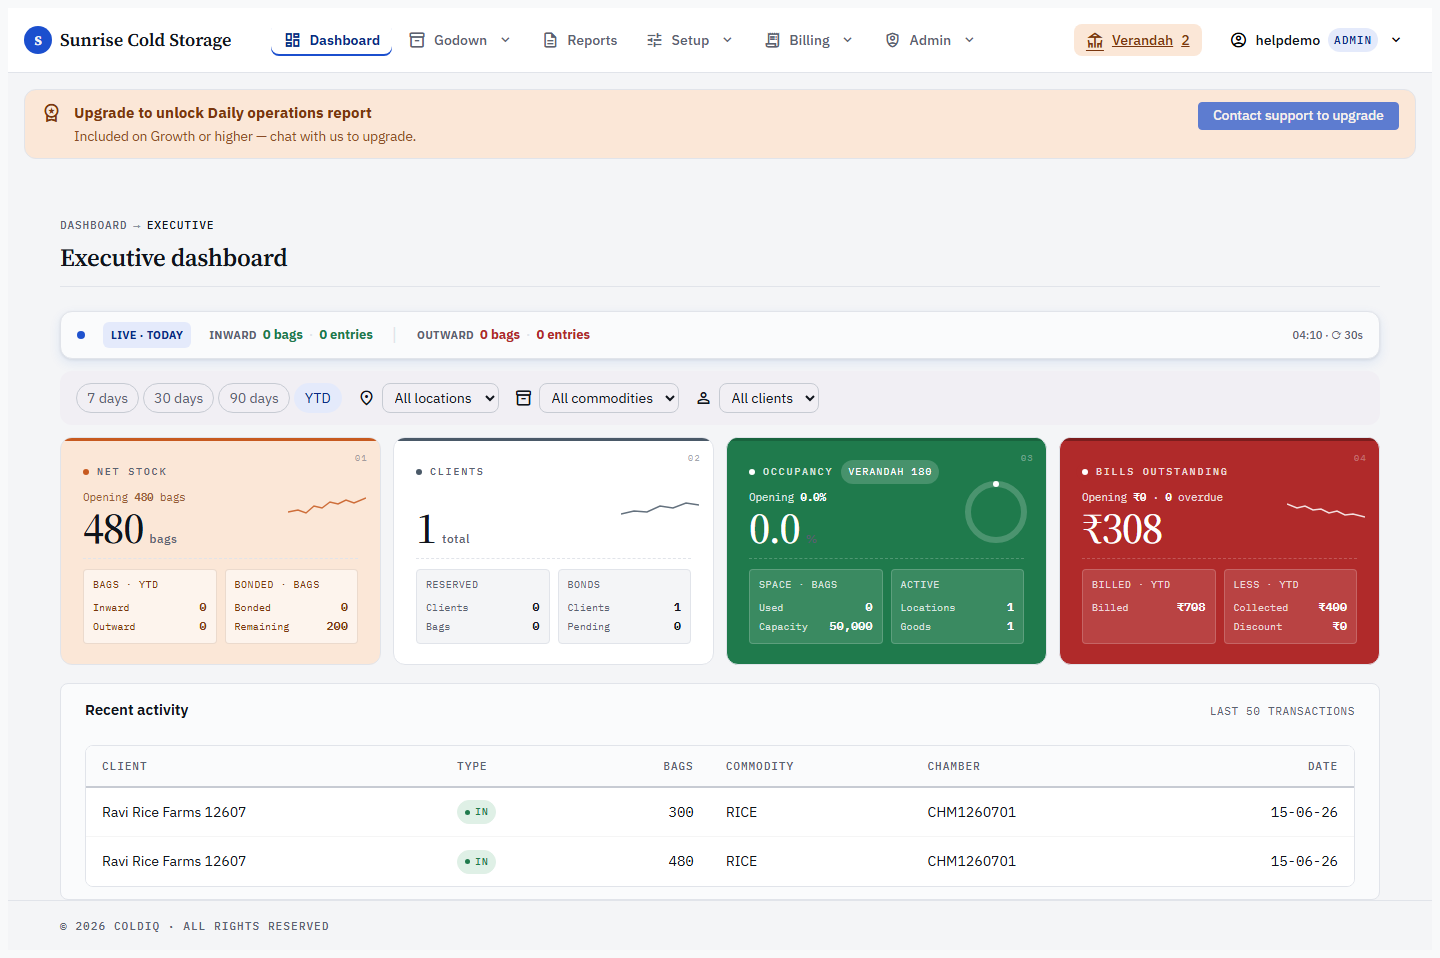The height and width of the screenshot is (958, 1440).
Task: Expand the Admin chevron
Action: point(969,40)
